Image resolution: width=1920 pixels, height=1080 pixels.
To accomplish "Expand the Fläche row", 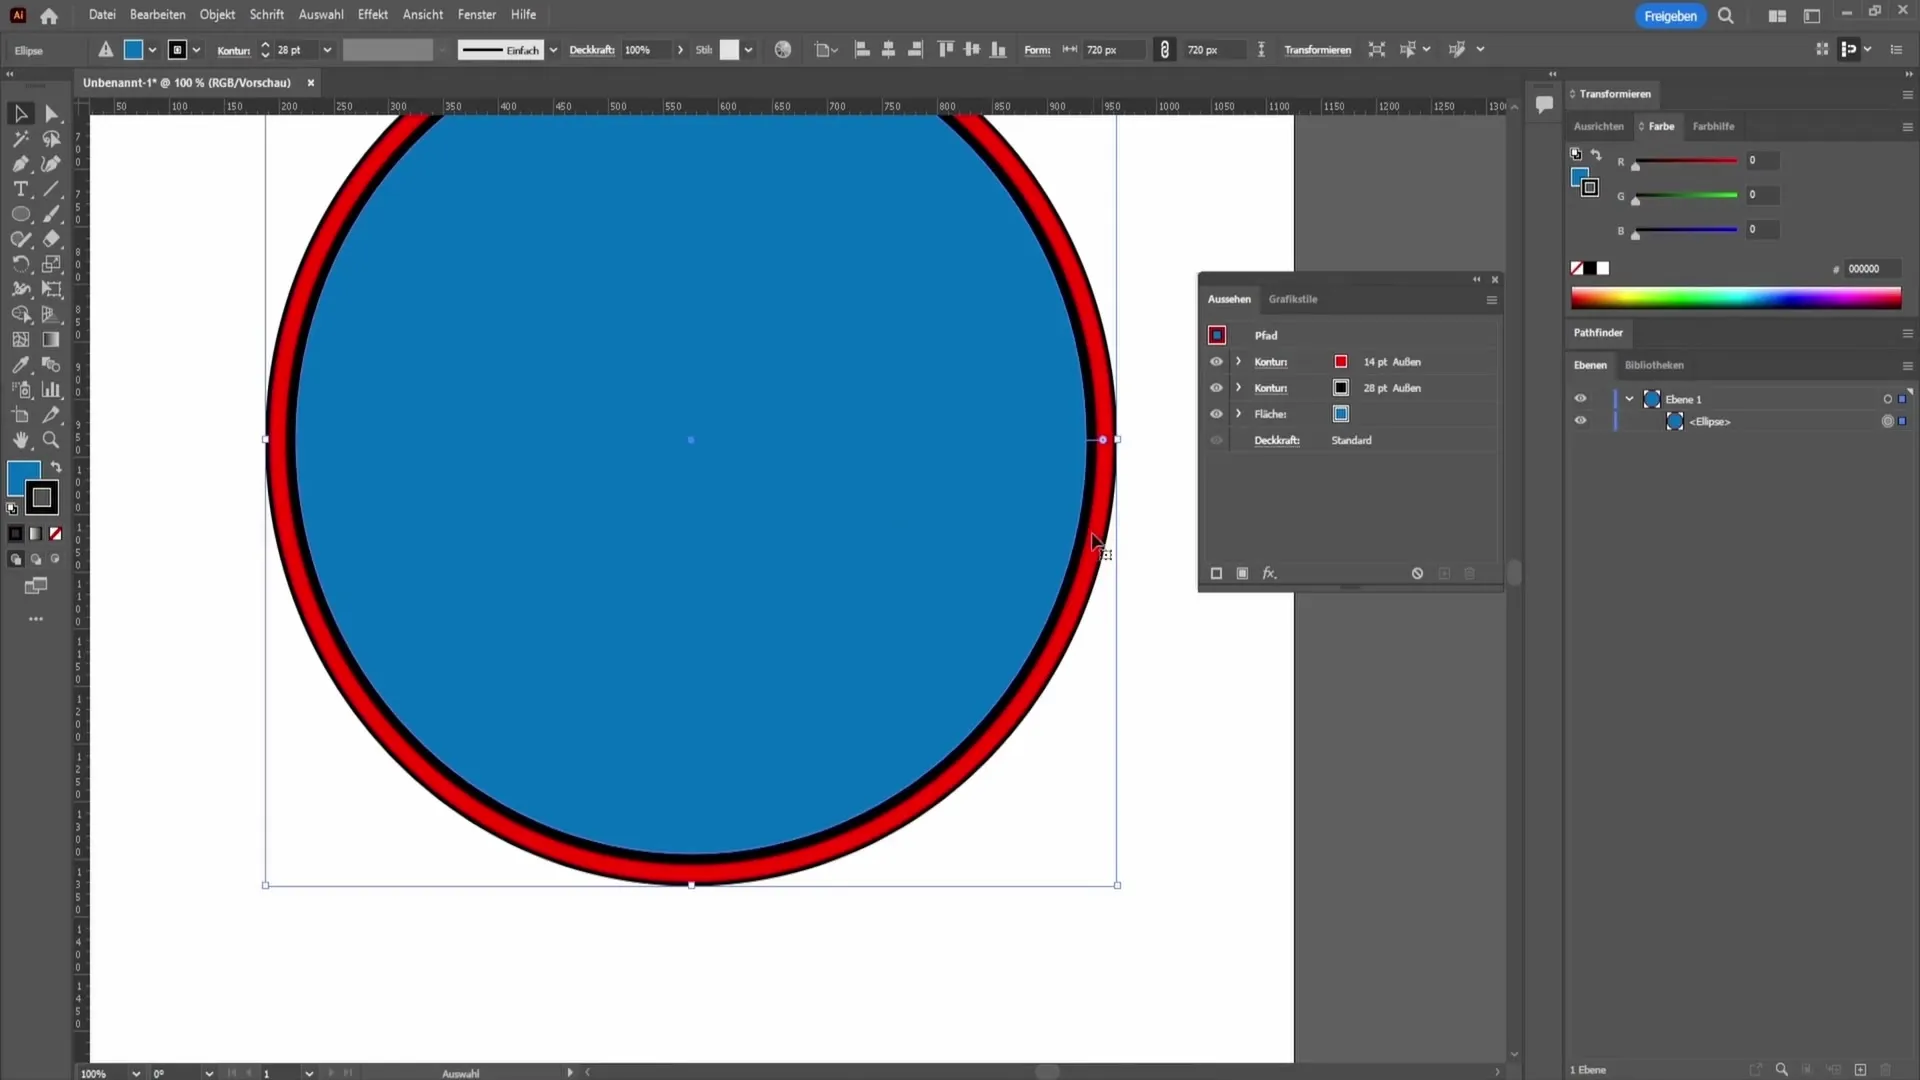I will (1238, 413).
